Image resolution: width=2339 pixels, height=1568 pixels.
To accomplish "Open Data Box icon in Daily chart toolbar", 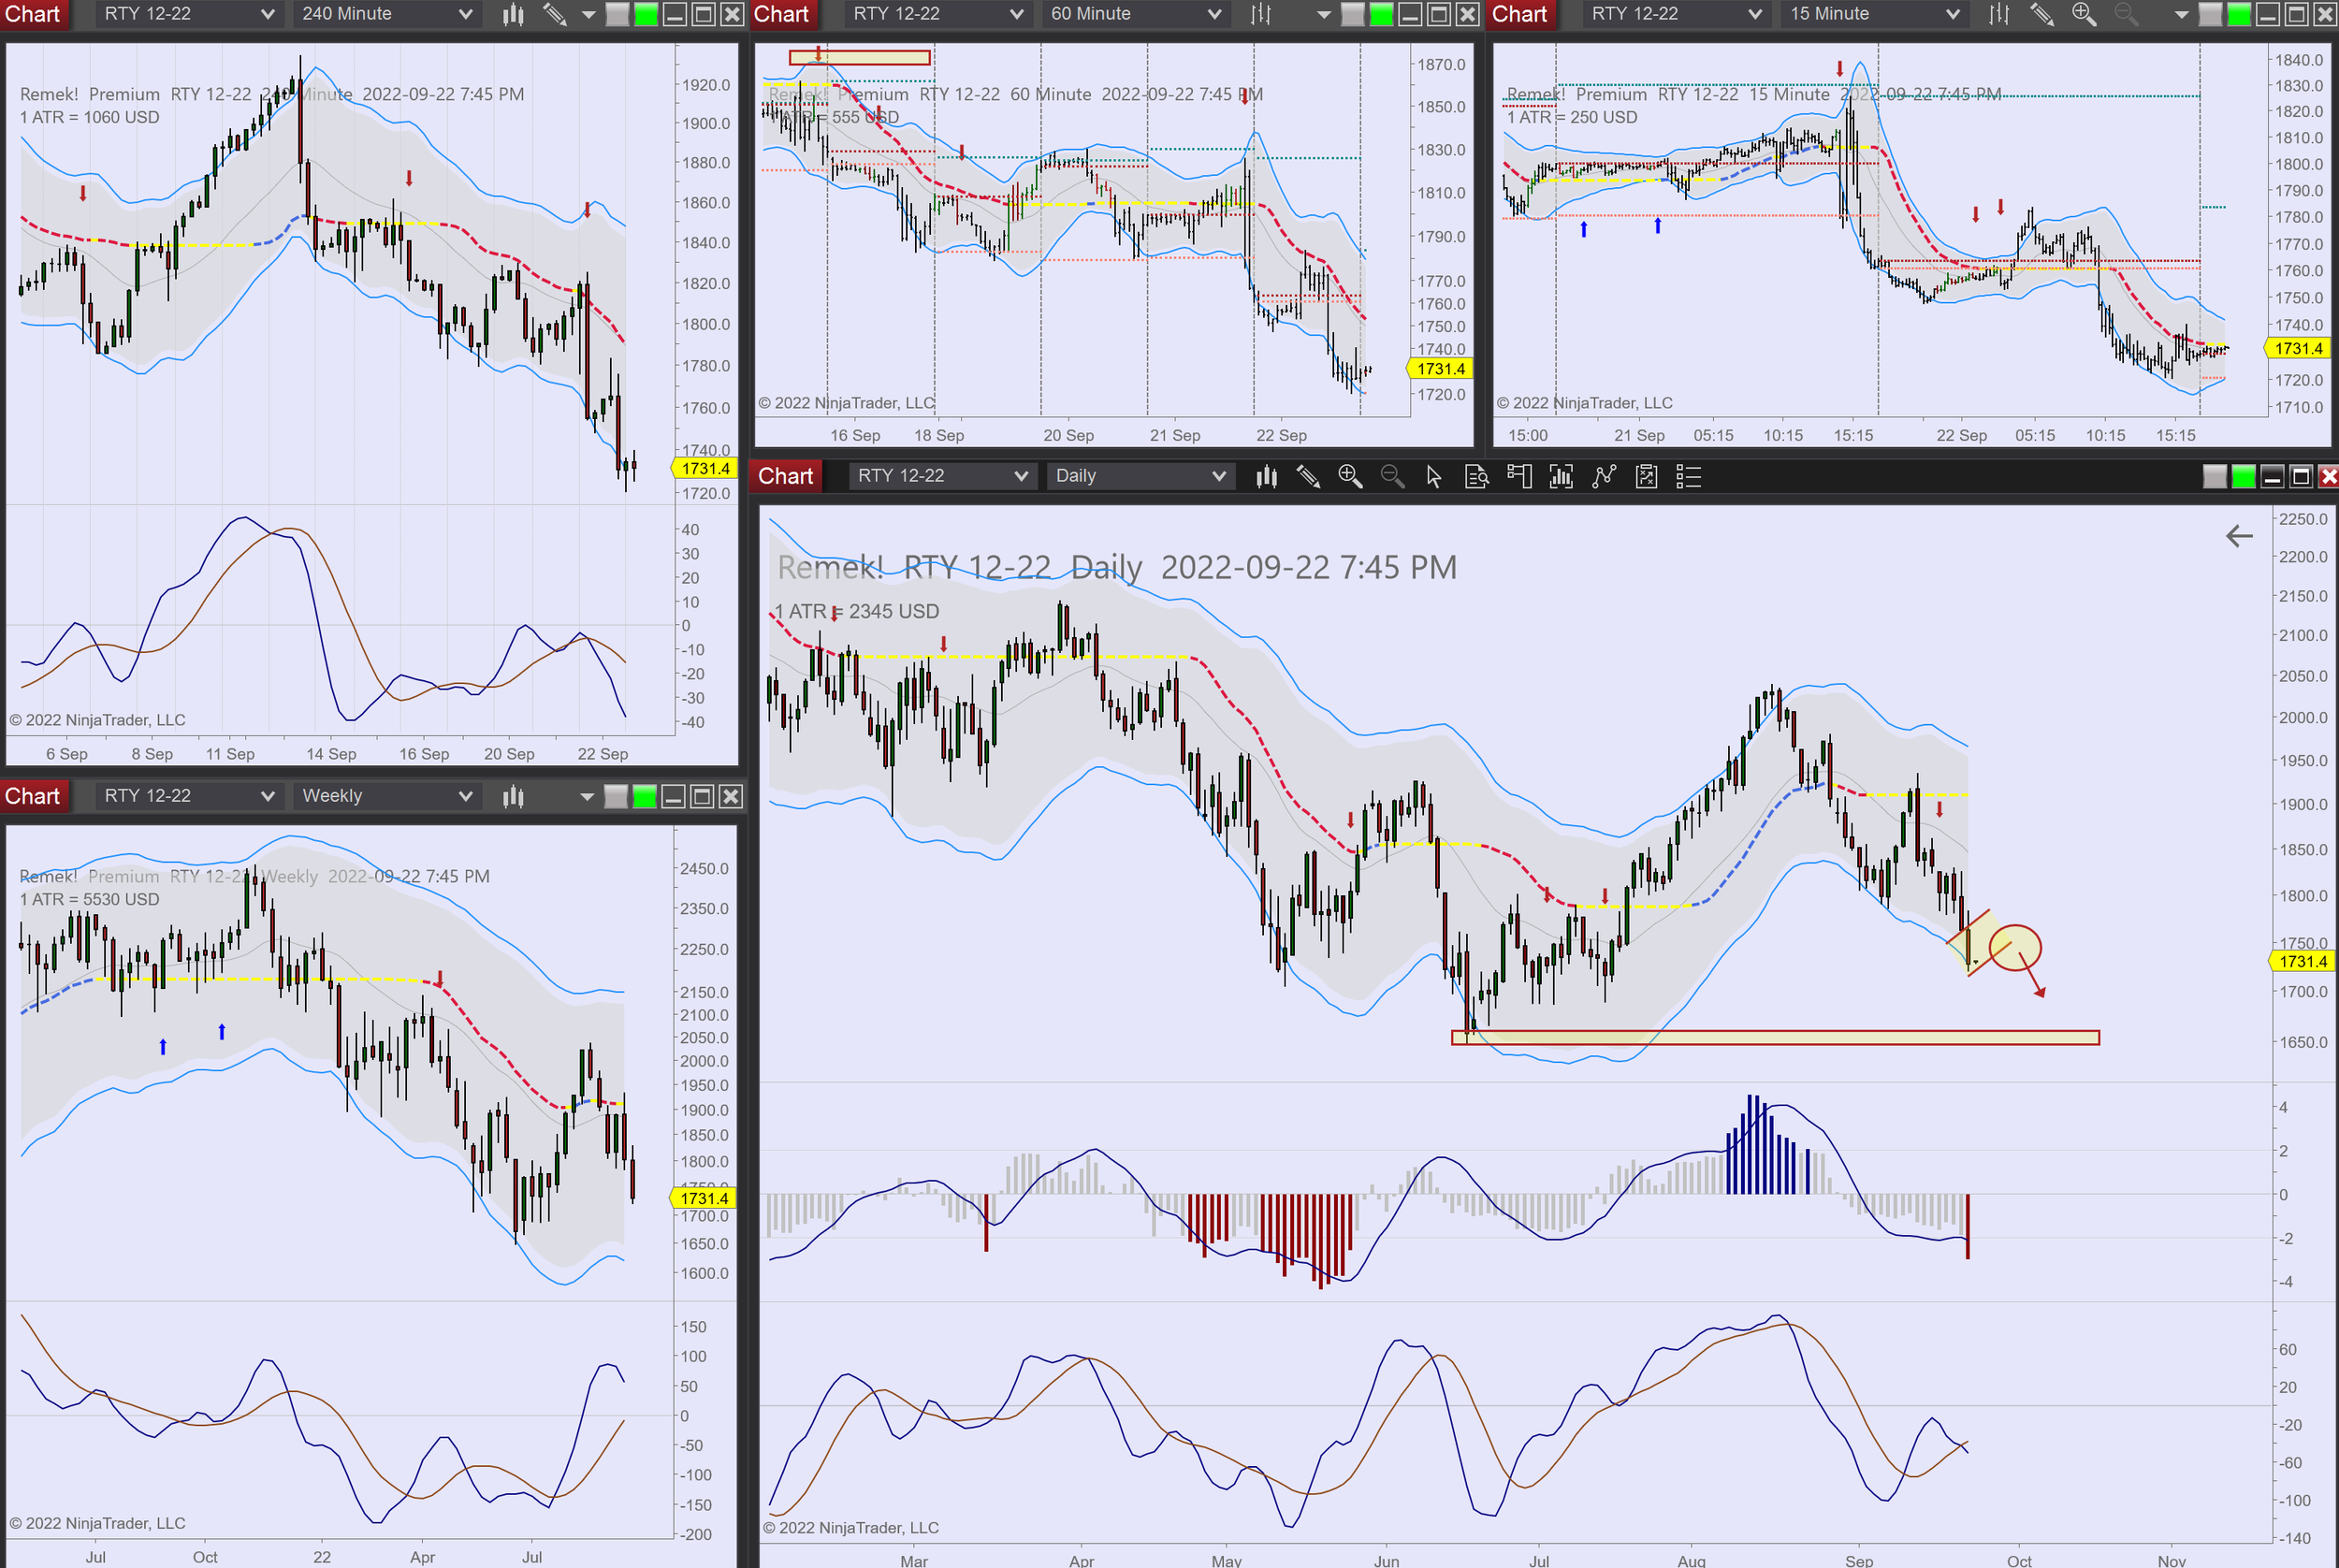I will 1476,477.
